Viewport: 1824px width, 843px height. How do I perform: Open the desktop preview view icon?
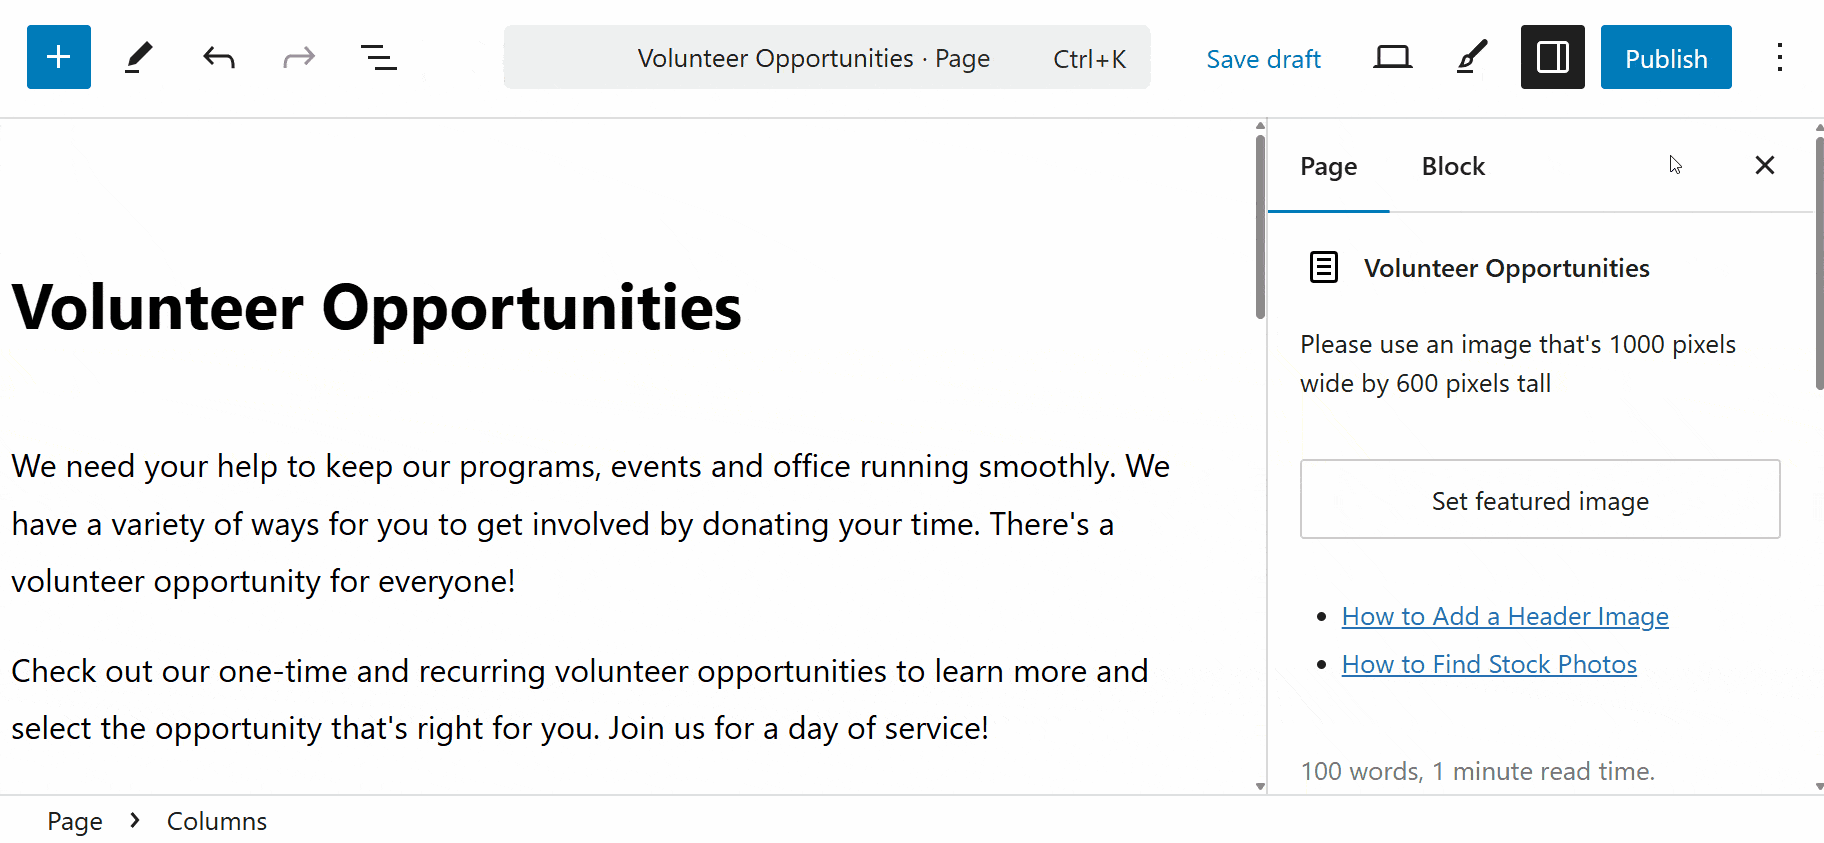(x=1392, y=57)
